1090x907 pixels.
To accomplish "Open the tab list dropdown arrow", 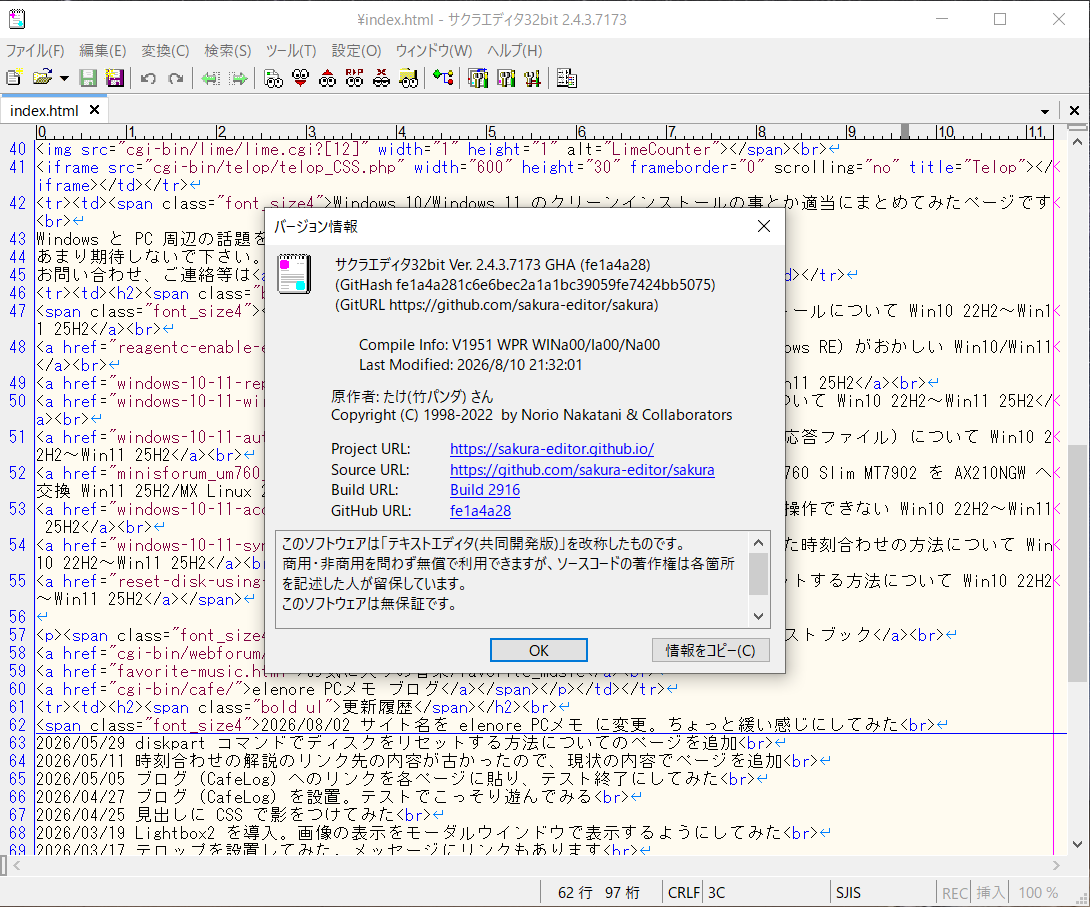I will click(1045, 111).
